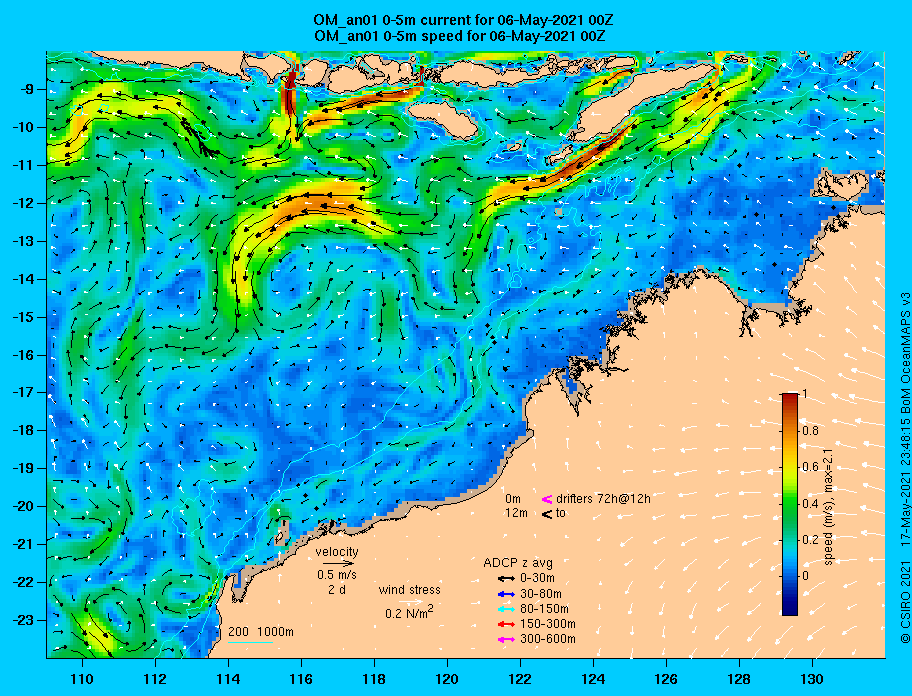Click longitude axis label '120'
The image size is (912, 696).
pyautogui.click(x=447, y=679)
